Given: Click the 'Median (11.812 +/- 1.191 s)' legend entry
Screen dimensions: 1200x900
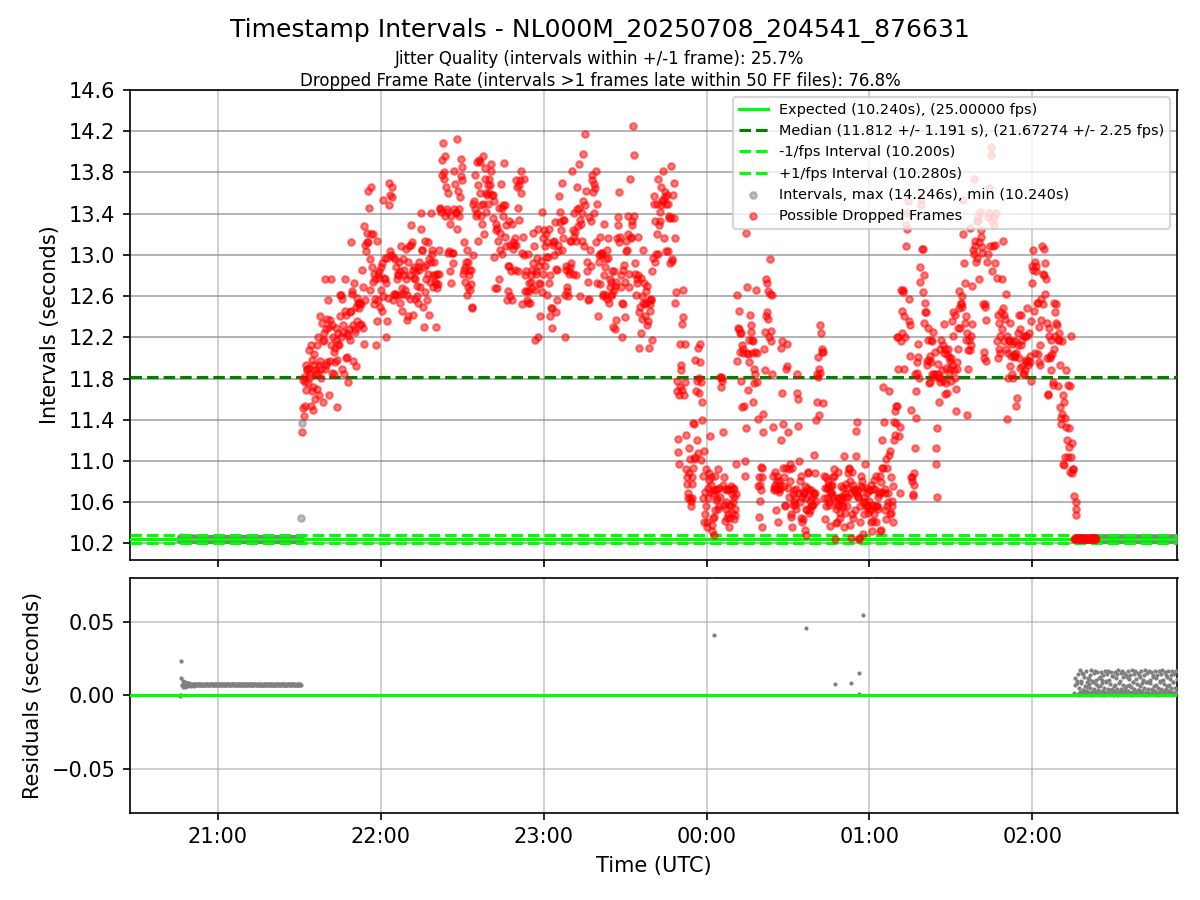Looking at the screenshot, I should tap(971, 130).
